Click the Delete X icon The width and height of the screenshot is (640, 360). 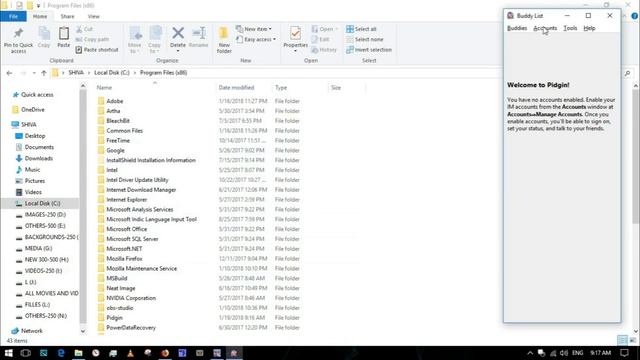click(178, 33)
